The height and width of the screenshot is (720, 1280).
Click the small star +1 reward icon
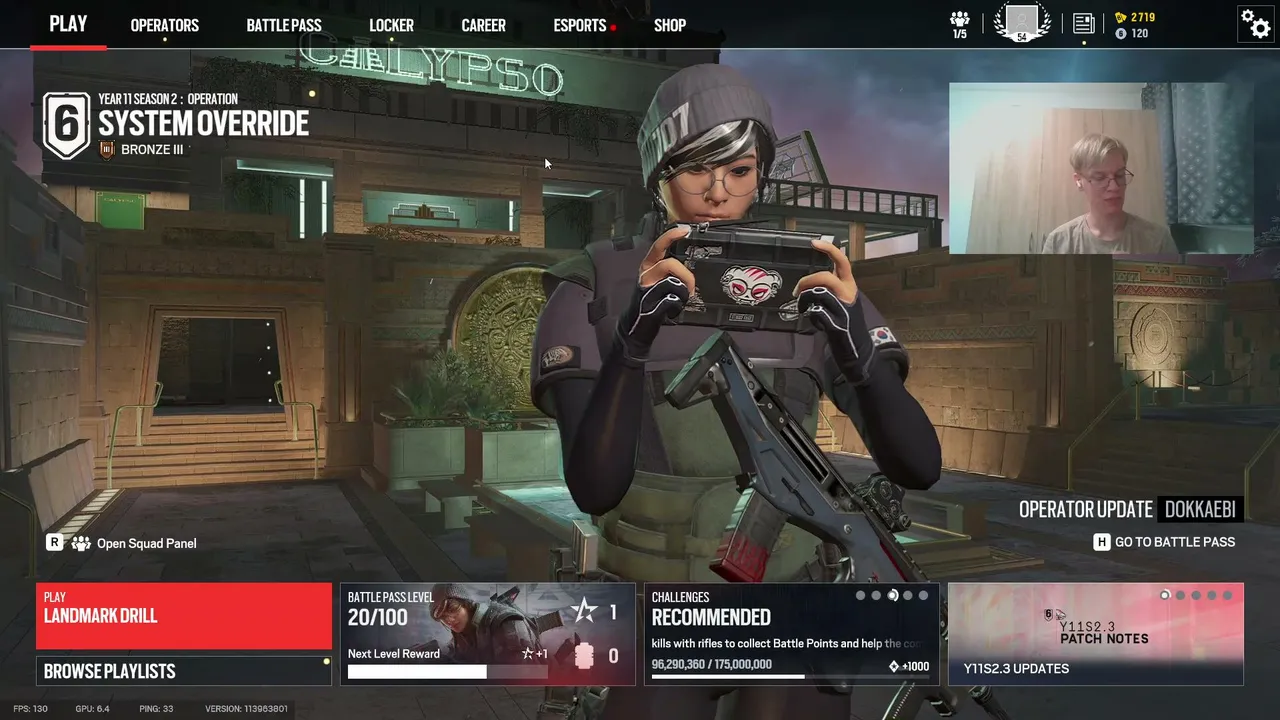[x=527, y=654]
